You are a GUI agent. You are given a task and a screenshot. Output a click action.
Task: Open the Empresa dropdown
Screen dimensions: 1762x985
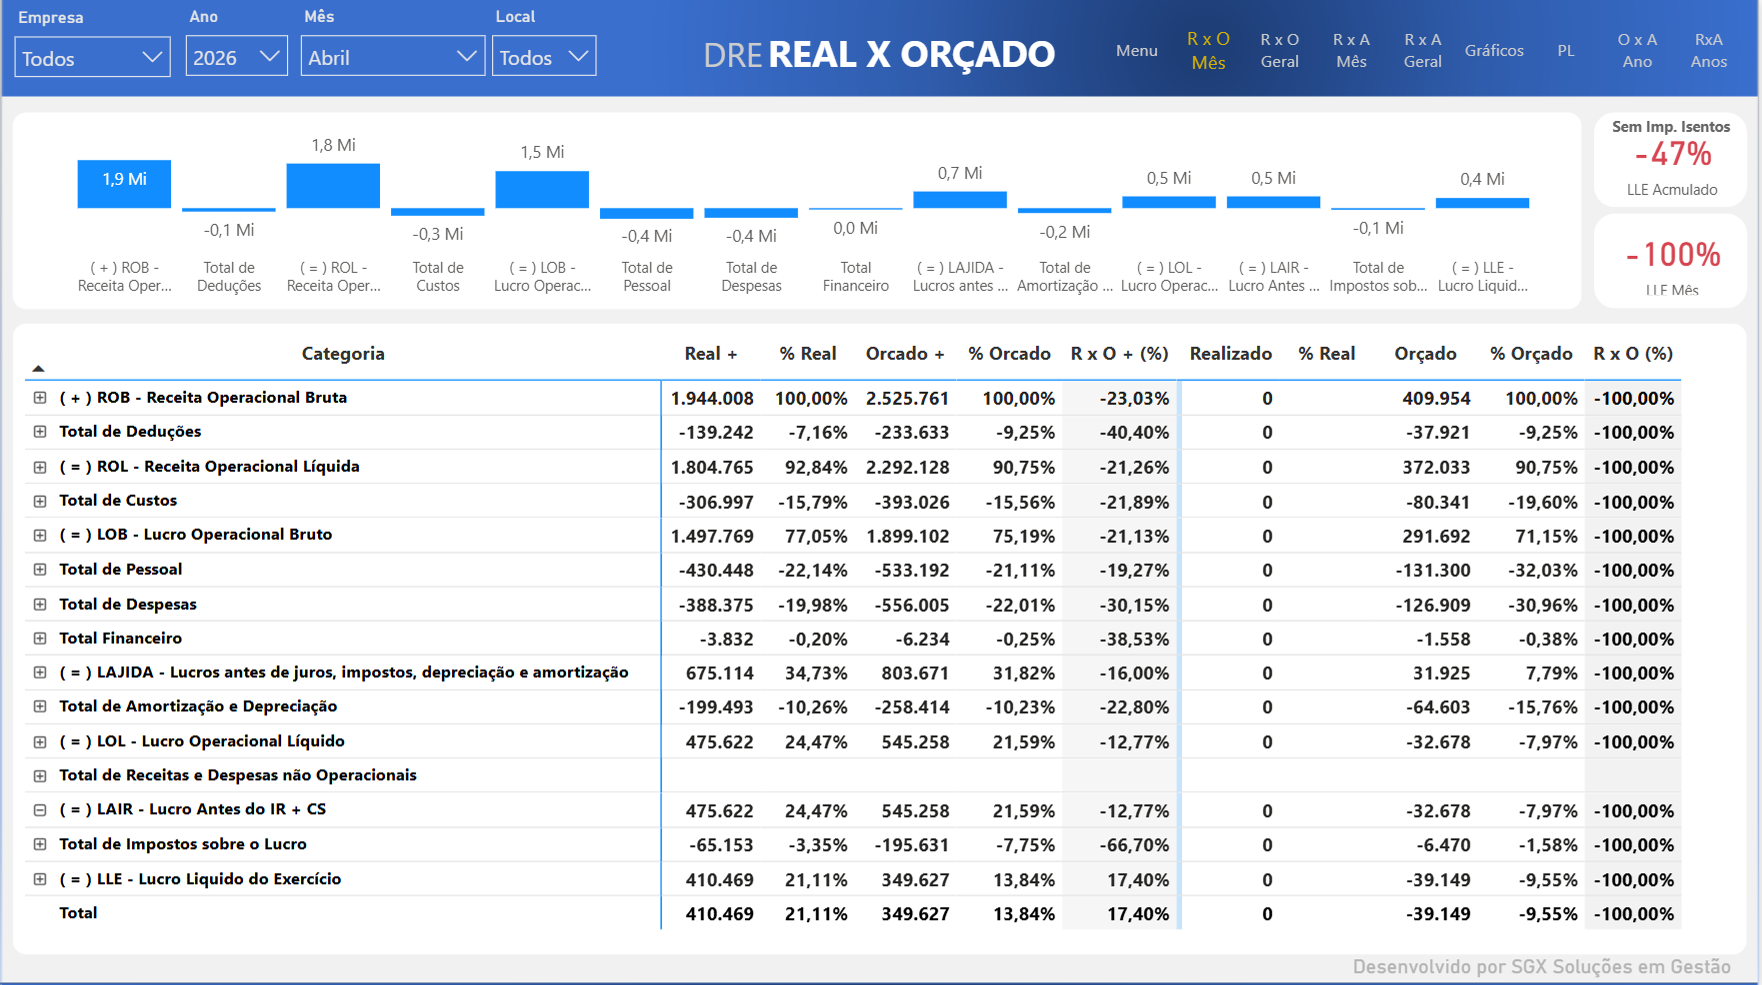pos(92,58)
